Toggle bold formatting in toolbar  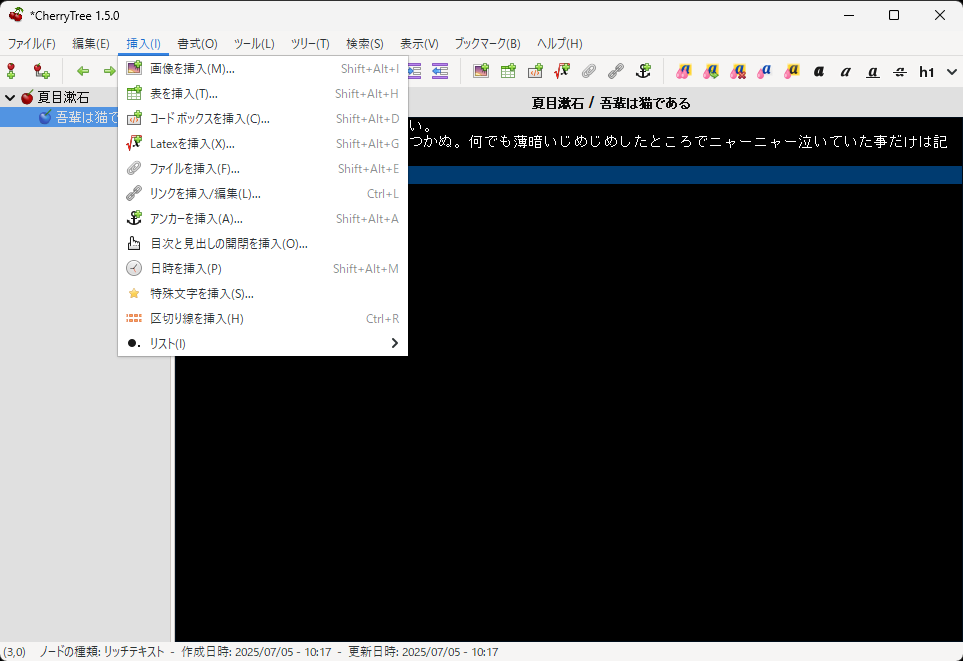click(819, 71)
